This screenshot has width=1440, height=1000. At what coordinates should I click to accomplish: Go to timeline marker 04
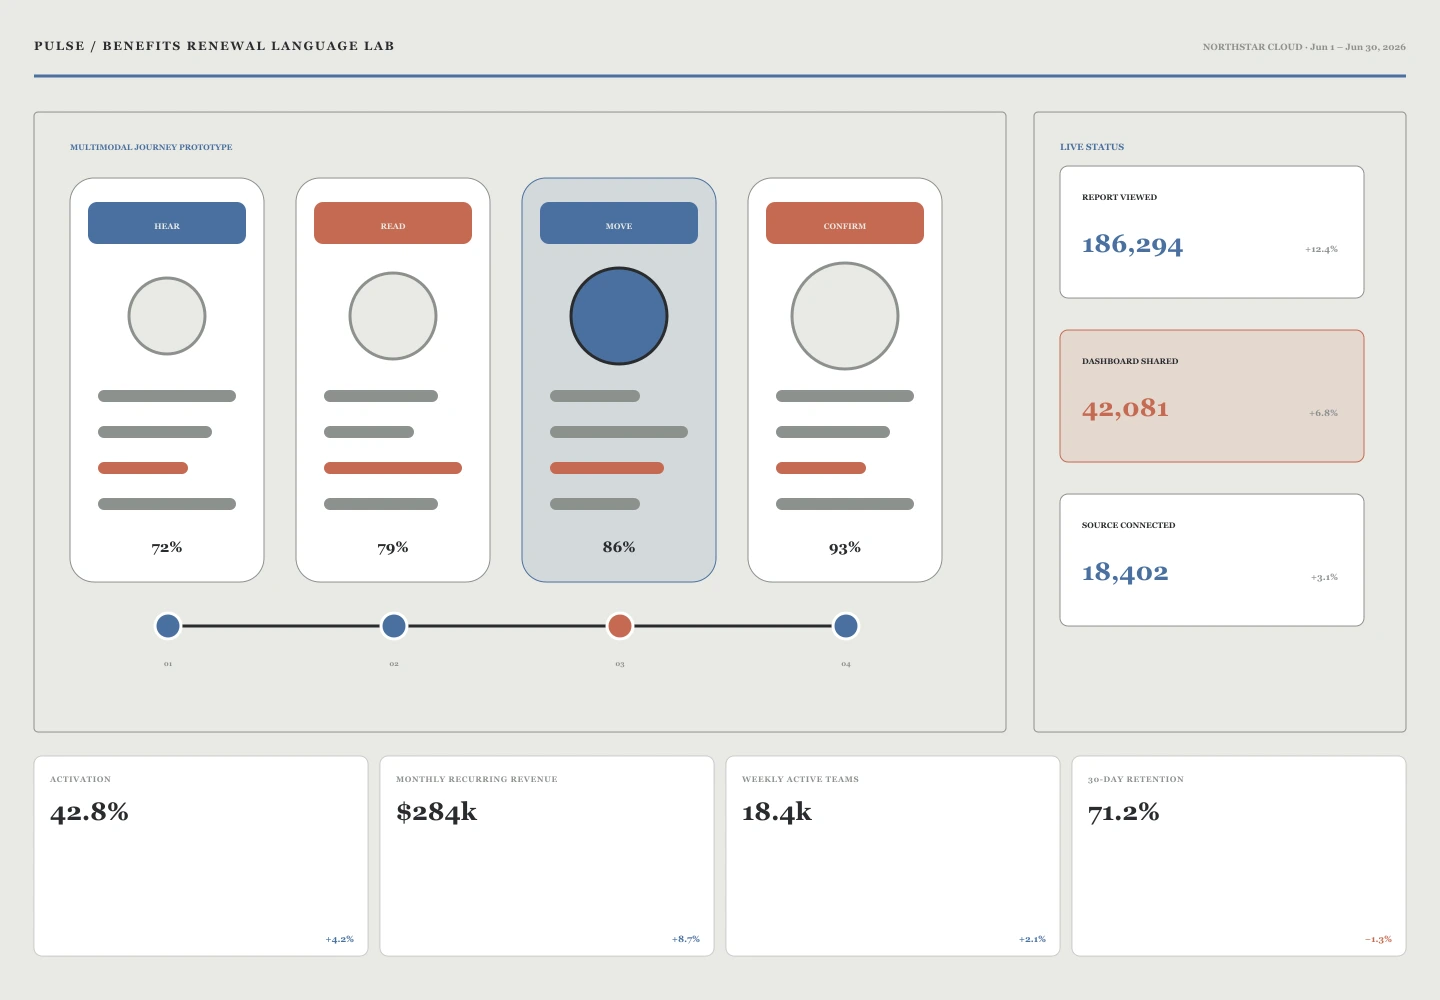pyautogui.click(x=846, y=626)
